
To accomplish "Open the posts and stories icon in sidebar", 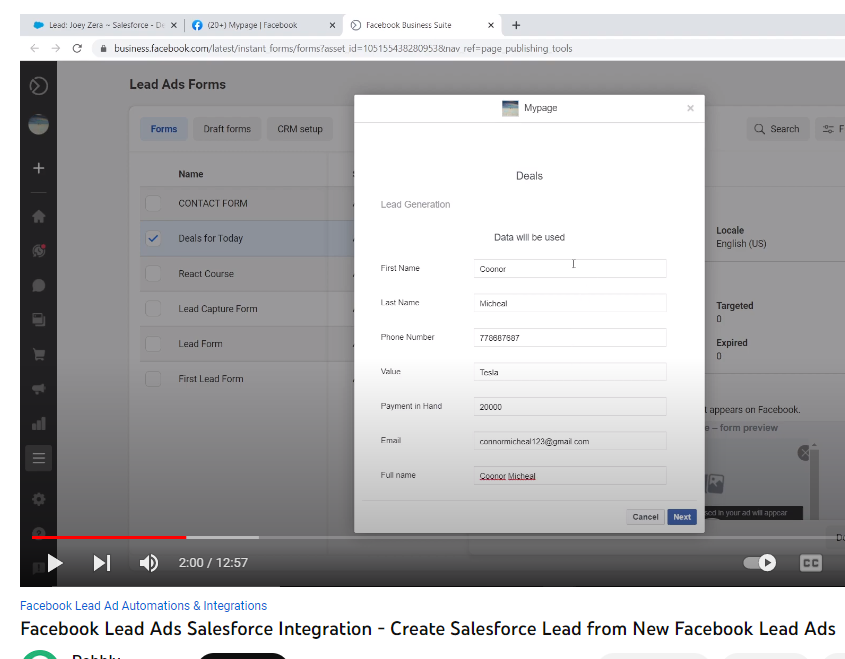I will tap(38, 320).
